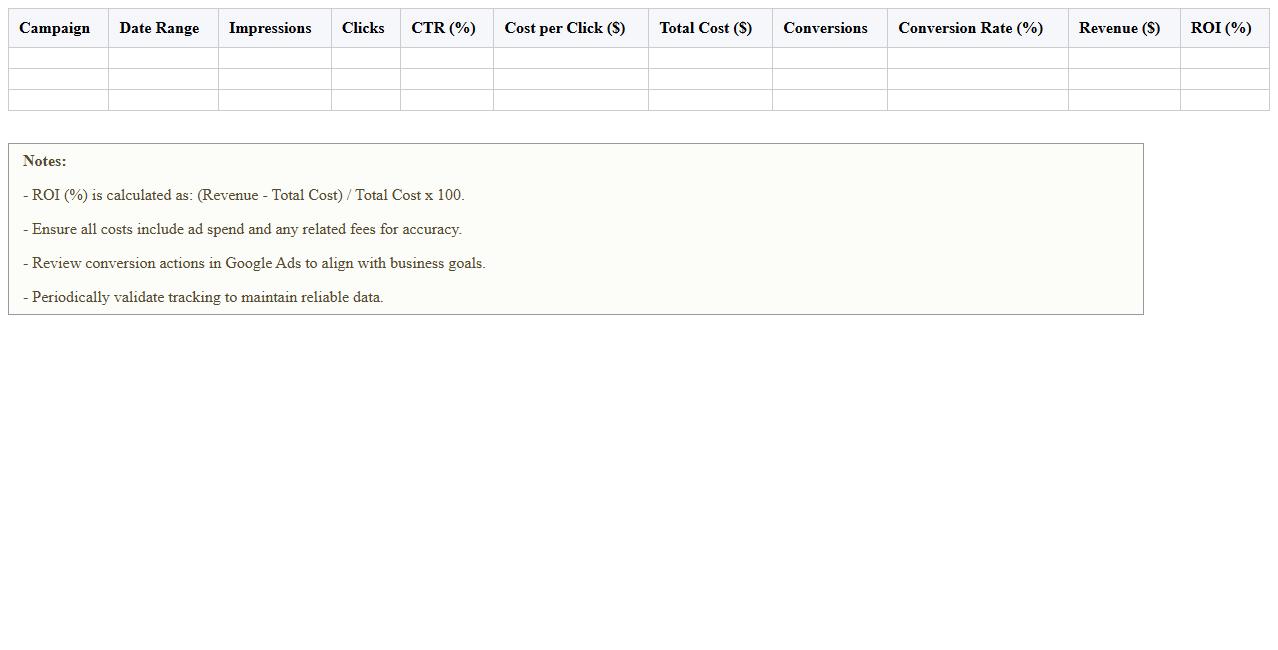
Task: Click the Conversions column header
Action: [x=826, y=28]
